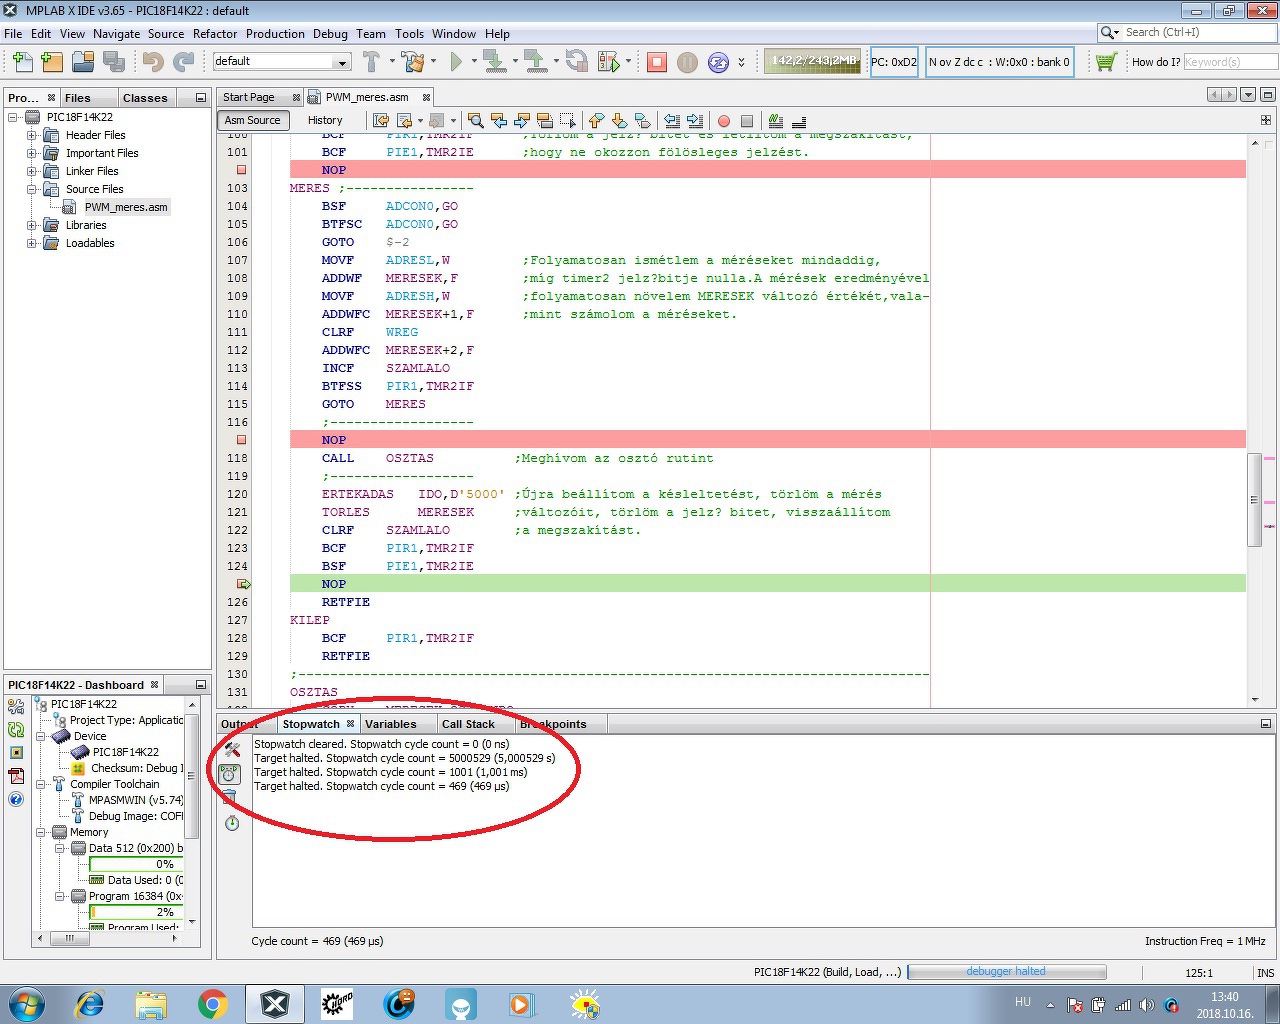Click the History view button
The image size is (1280, 1024).
(x=325, y=120)
